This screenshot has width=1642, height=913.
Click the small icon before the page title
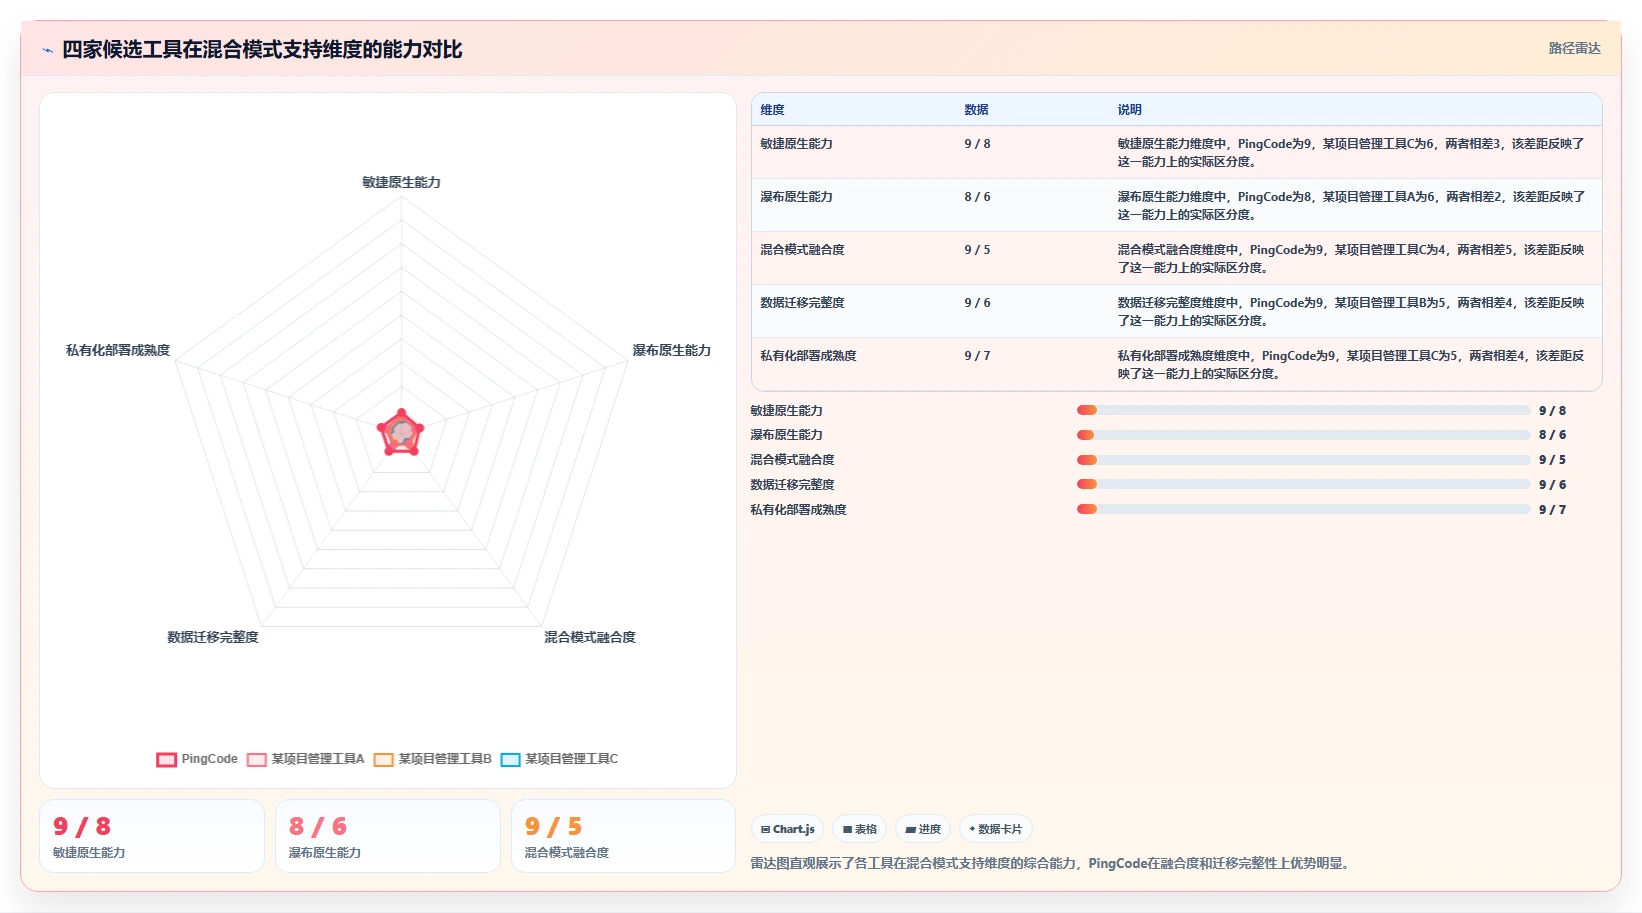tap(47, 50)
